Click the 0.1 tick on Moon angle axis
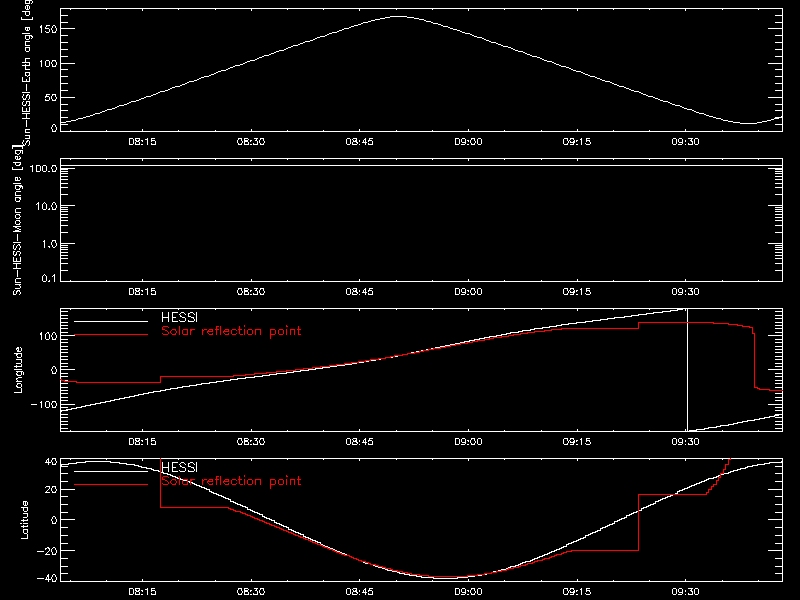Image resolution: width=800 pixels, height=600 pixels. point(49,278)
